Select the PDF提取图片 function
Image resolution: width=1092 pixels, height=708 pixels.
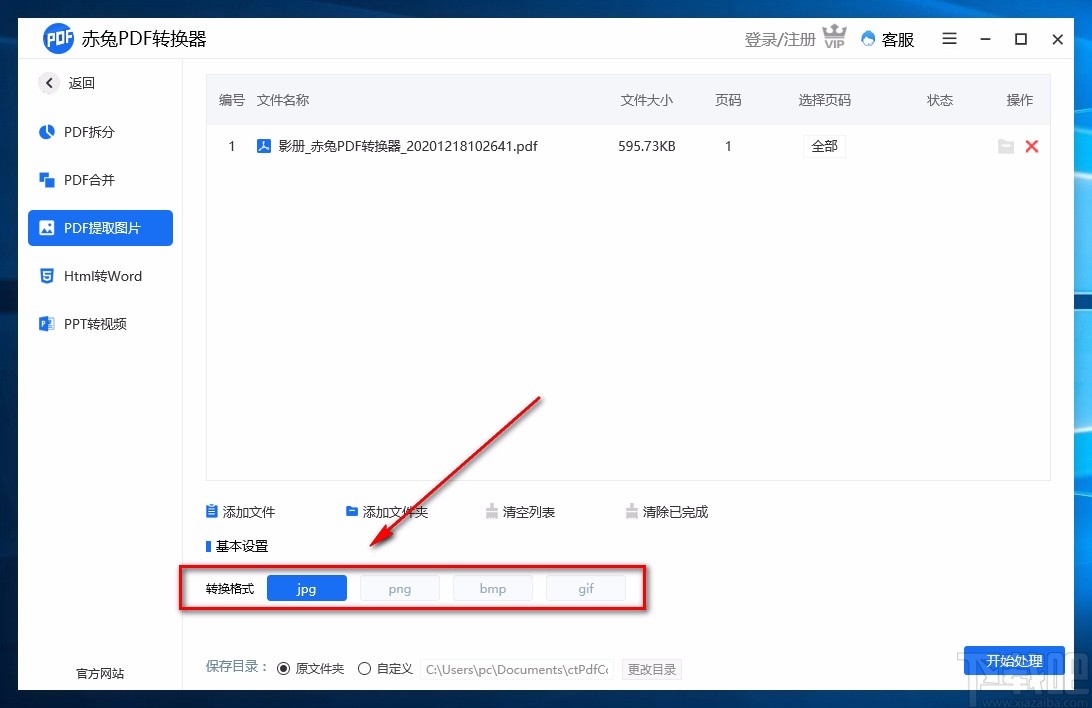click(x=99, y=227)
